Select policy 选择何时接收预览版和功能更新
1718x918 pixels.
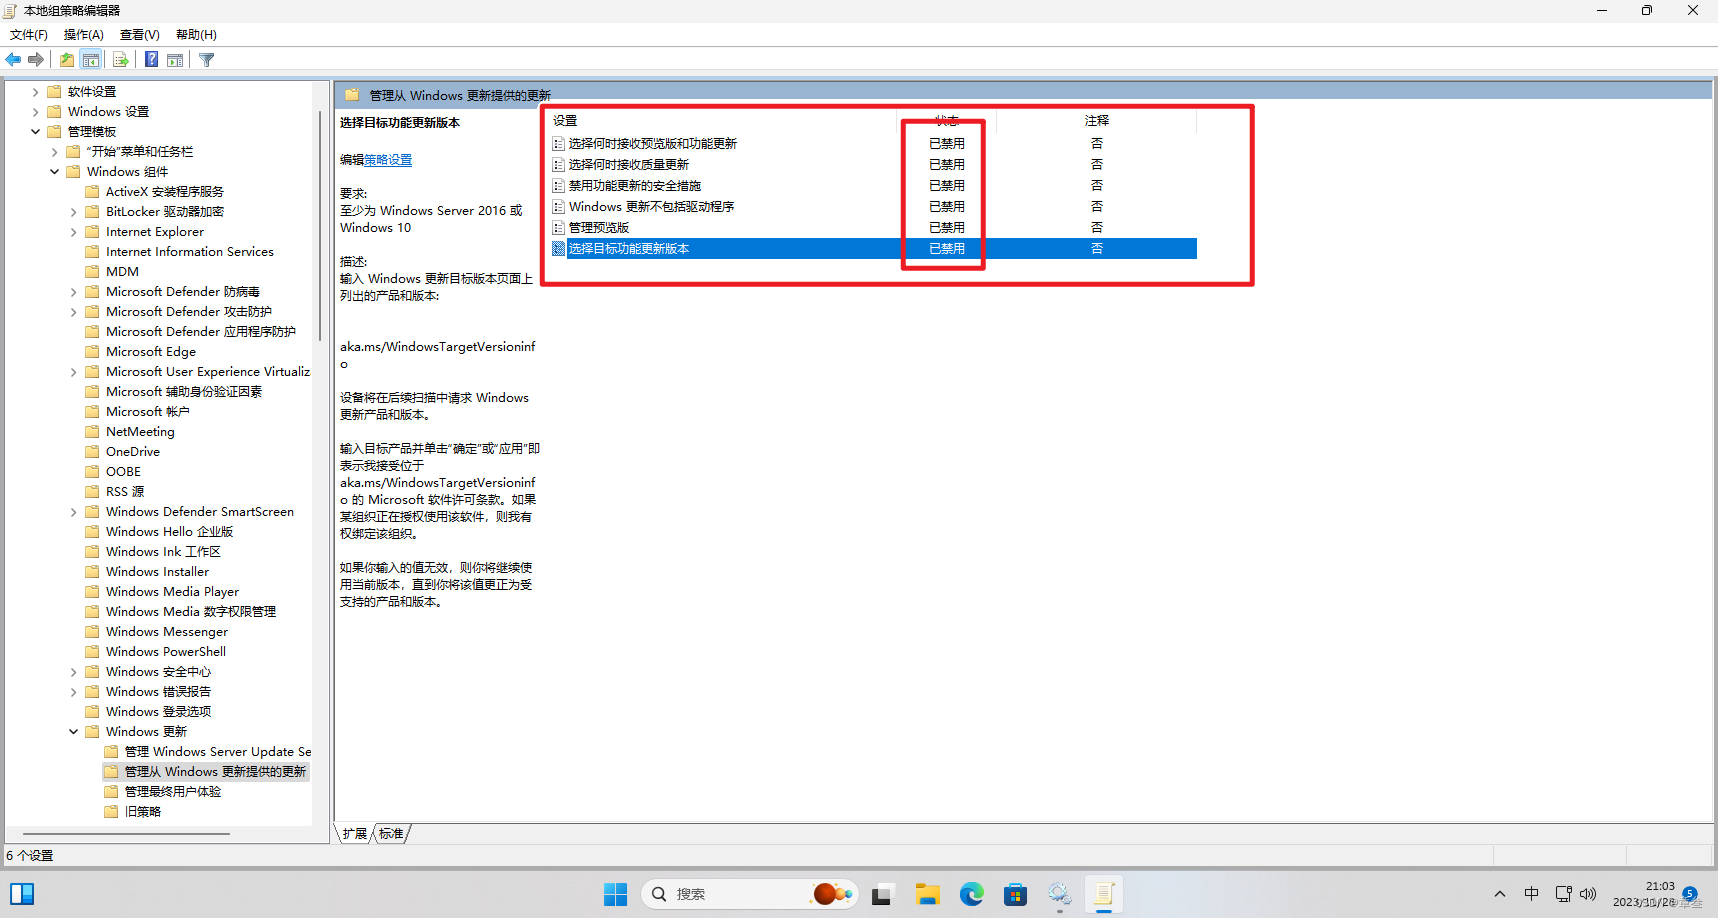coord(653,144)
